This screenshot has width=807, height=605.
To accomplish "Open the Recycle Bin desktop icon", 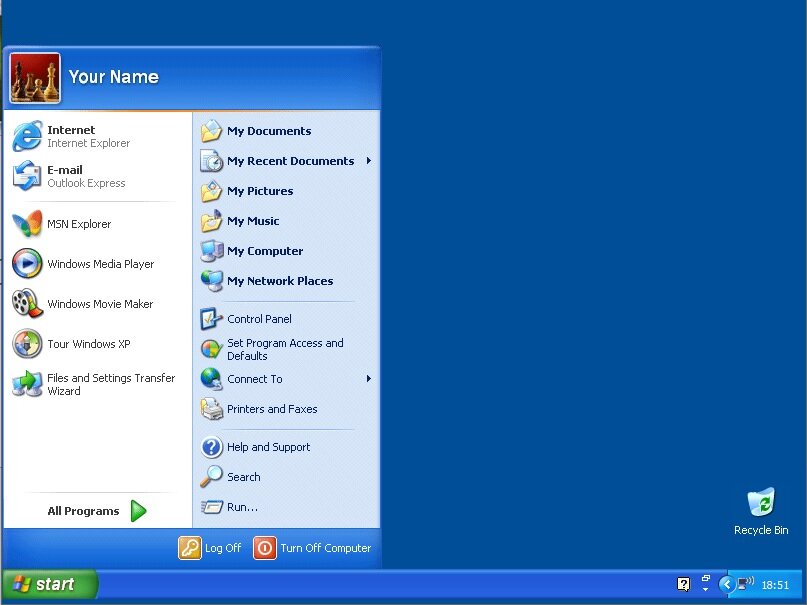I will click(761, 502).
